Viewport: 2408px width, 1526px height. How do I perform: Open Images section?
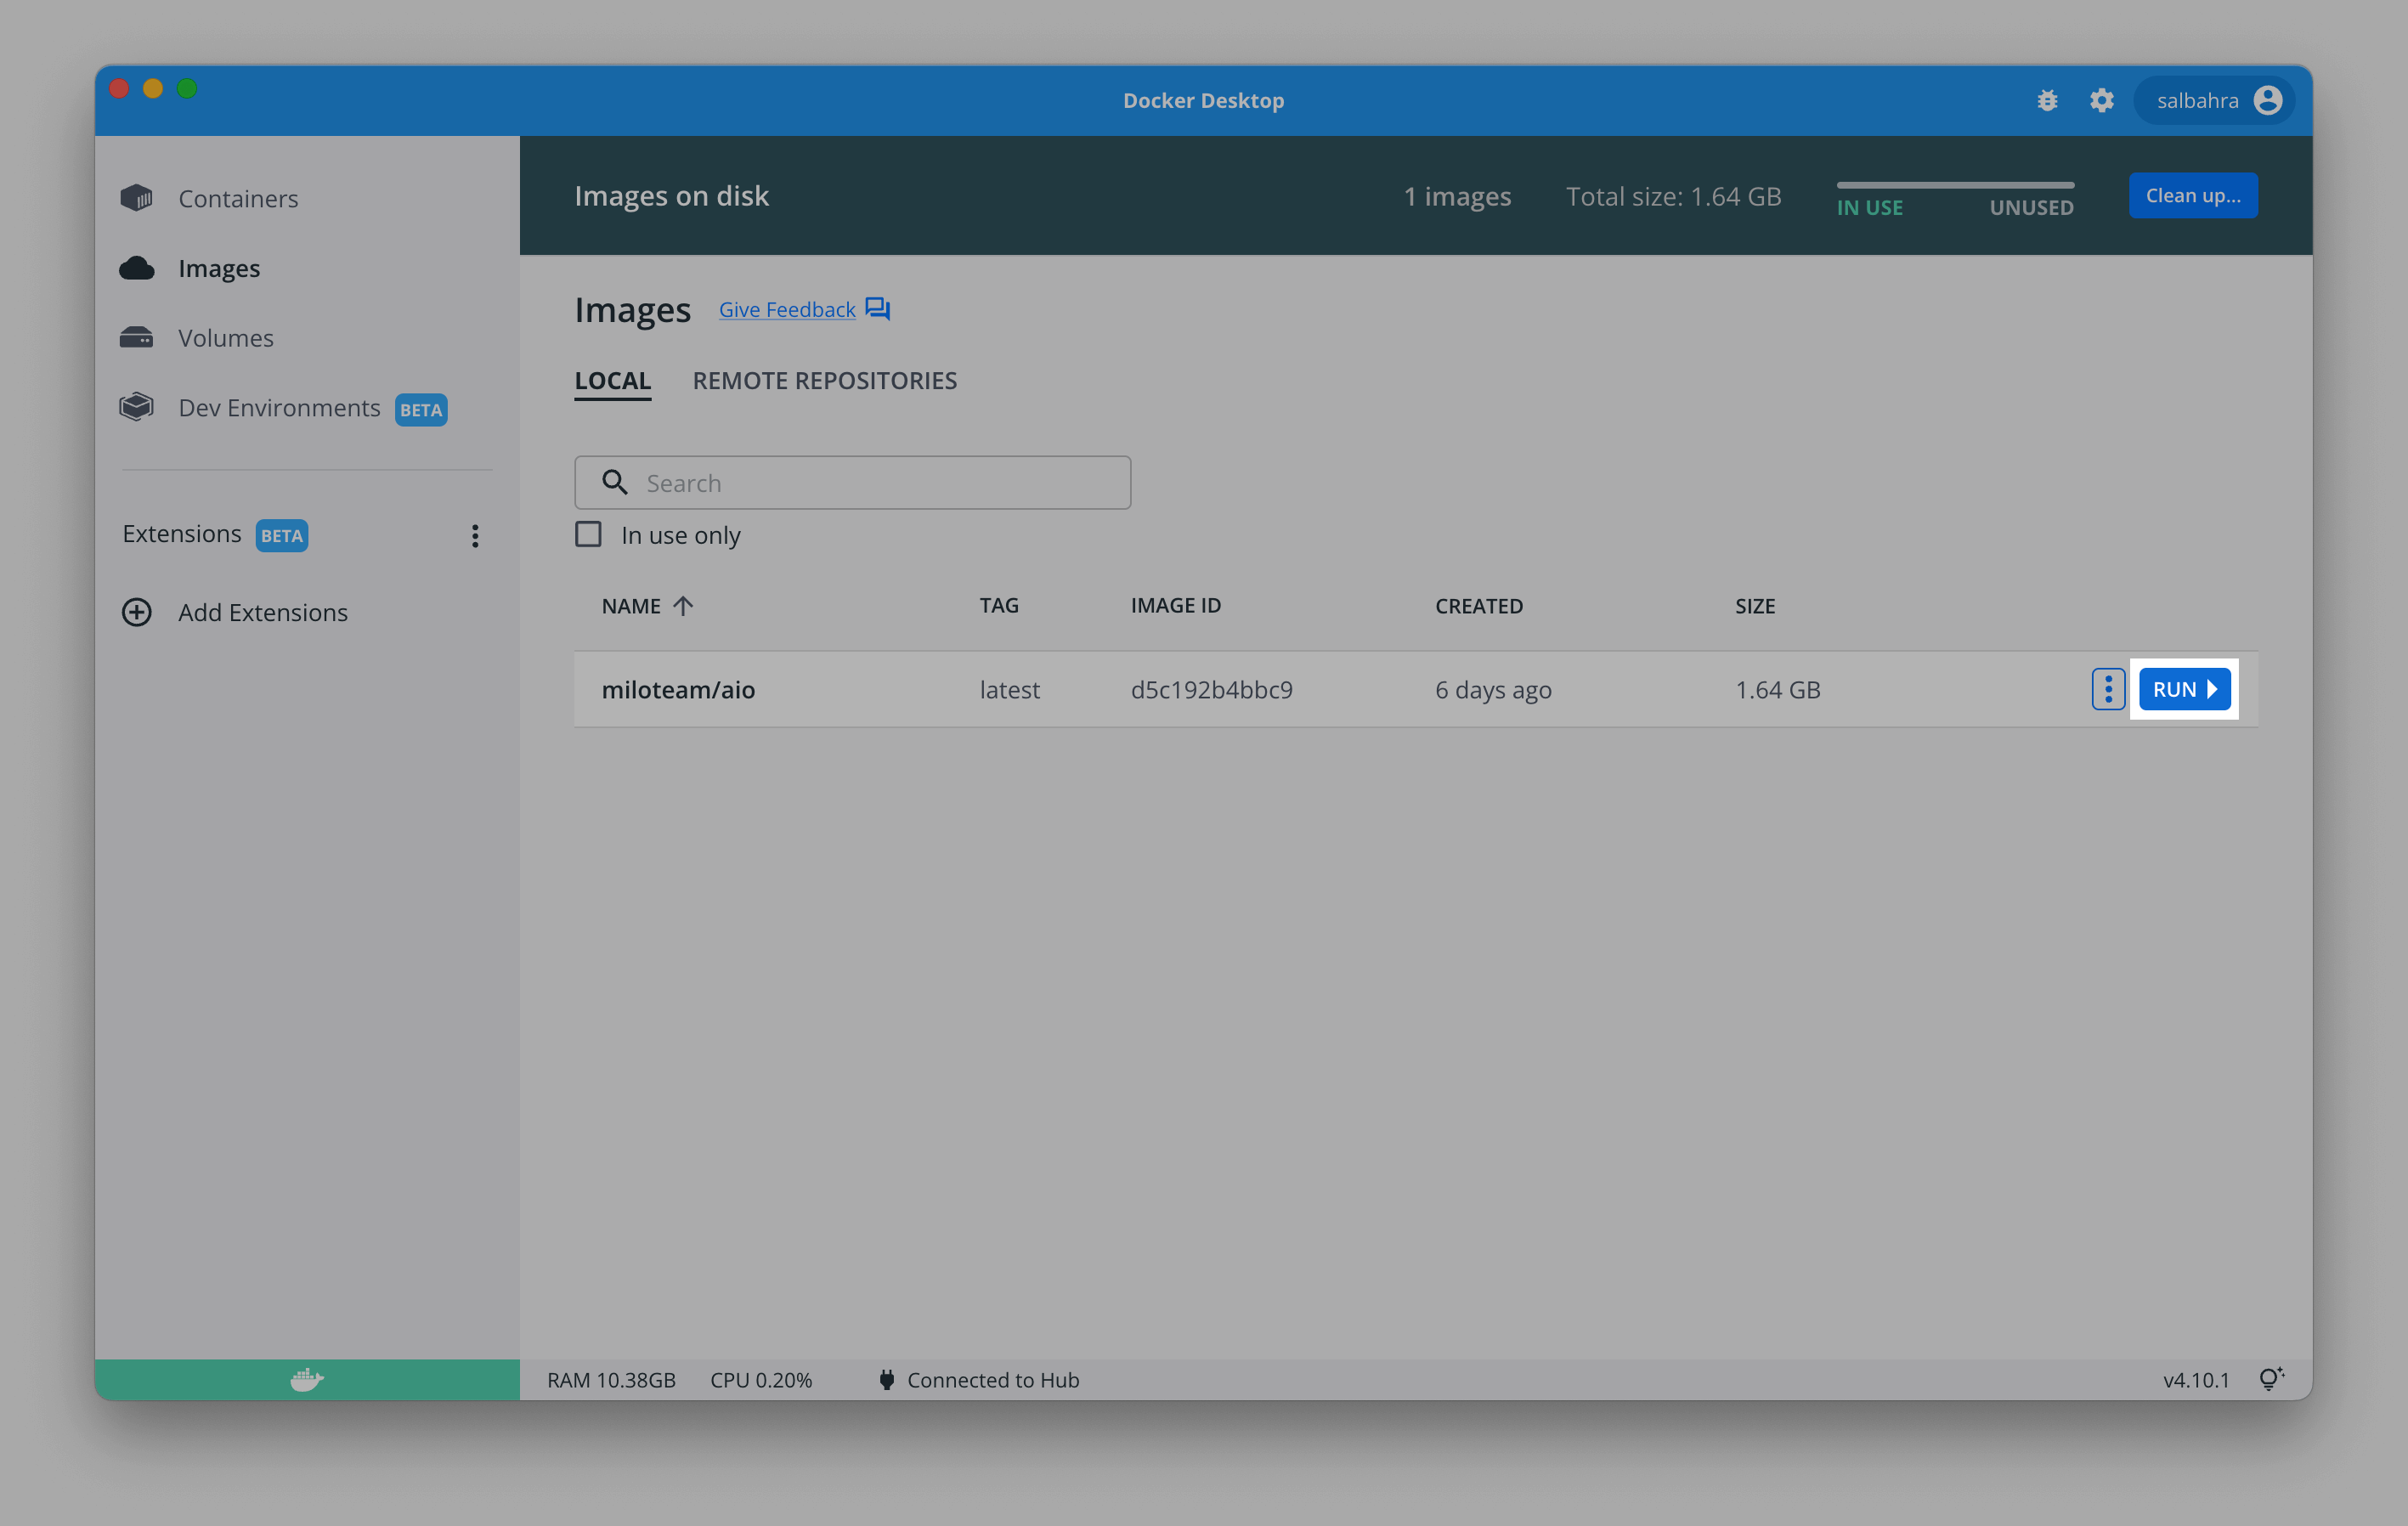coord(219,269)
